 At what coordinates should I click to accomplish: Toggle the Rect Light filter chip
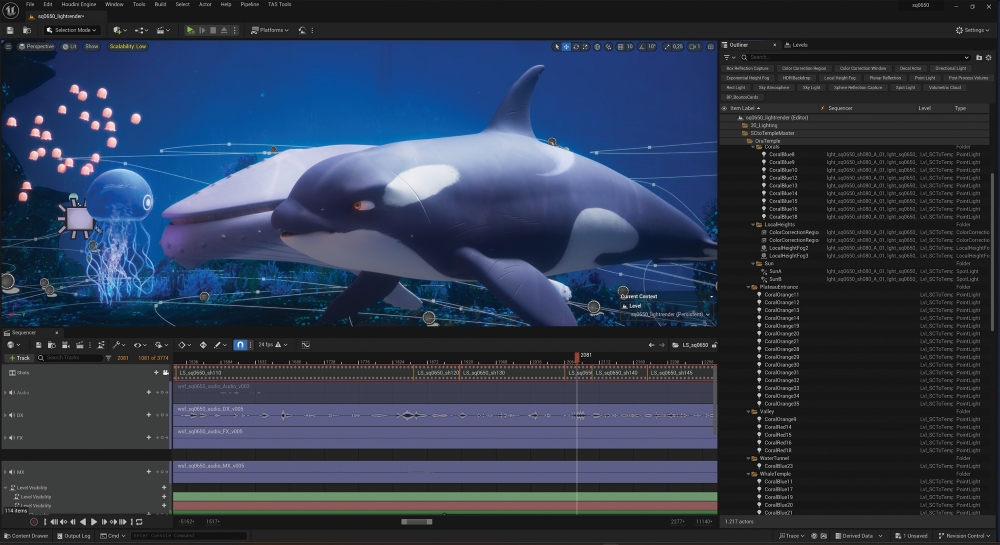coord(735,87)
